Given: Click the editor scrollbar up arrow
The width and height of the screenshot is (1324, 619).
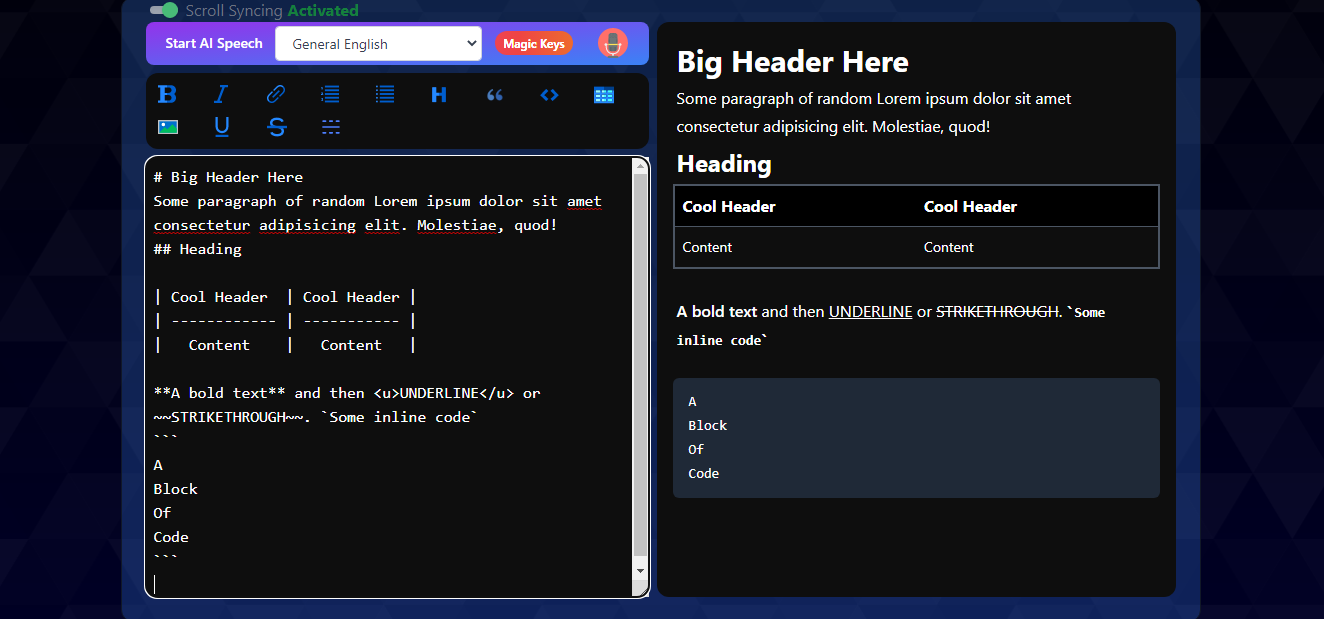Looking at the screenshot, I should point(640,167).
